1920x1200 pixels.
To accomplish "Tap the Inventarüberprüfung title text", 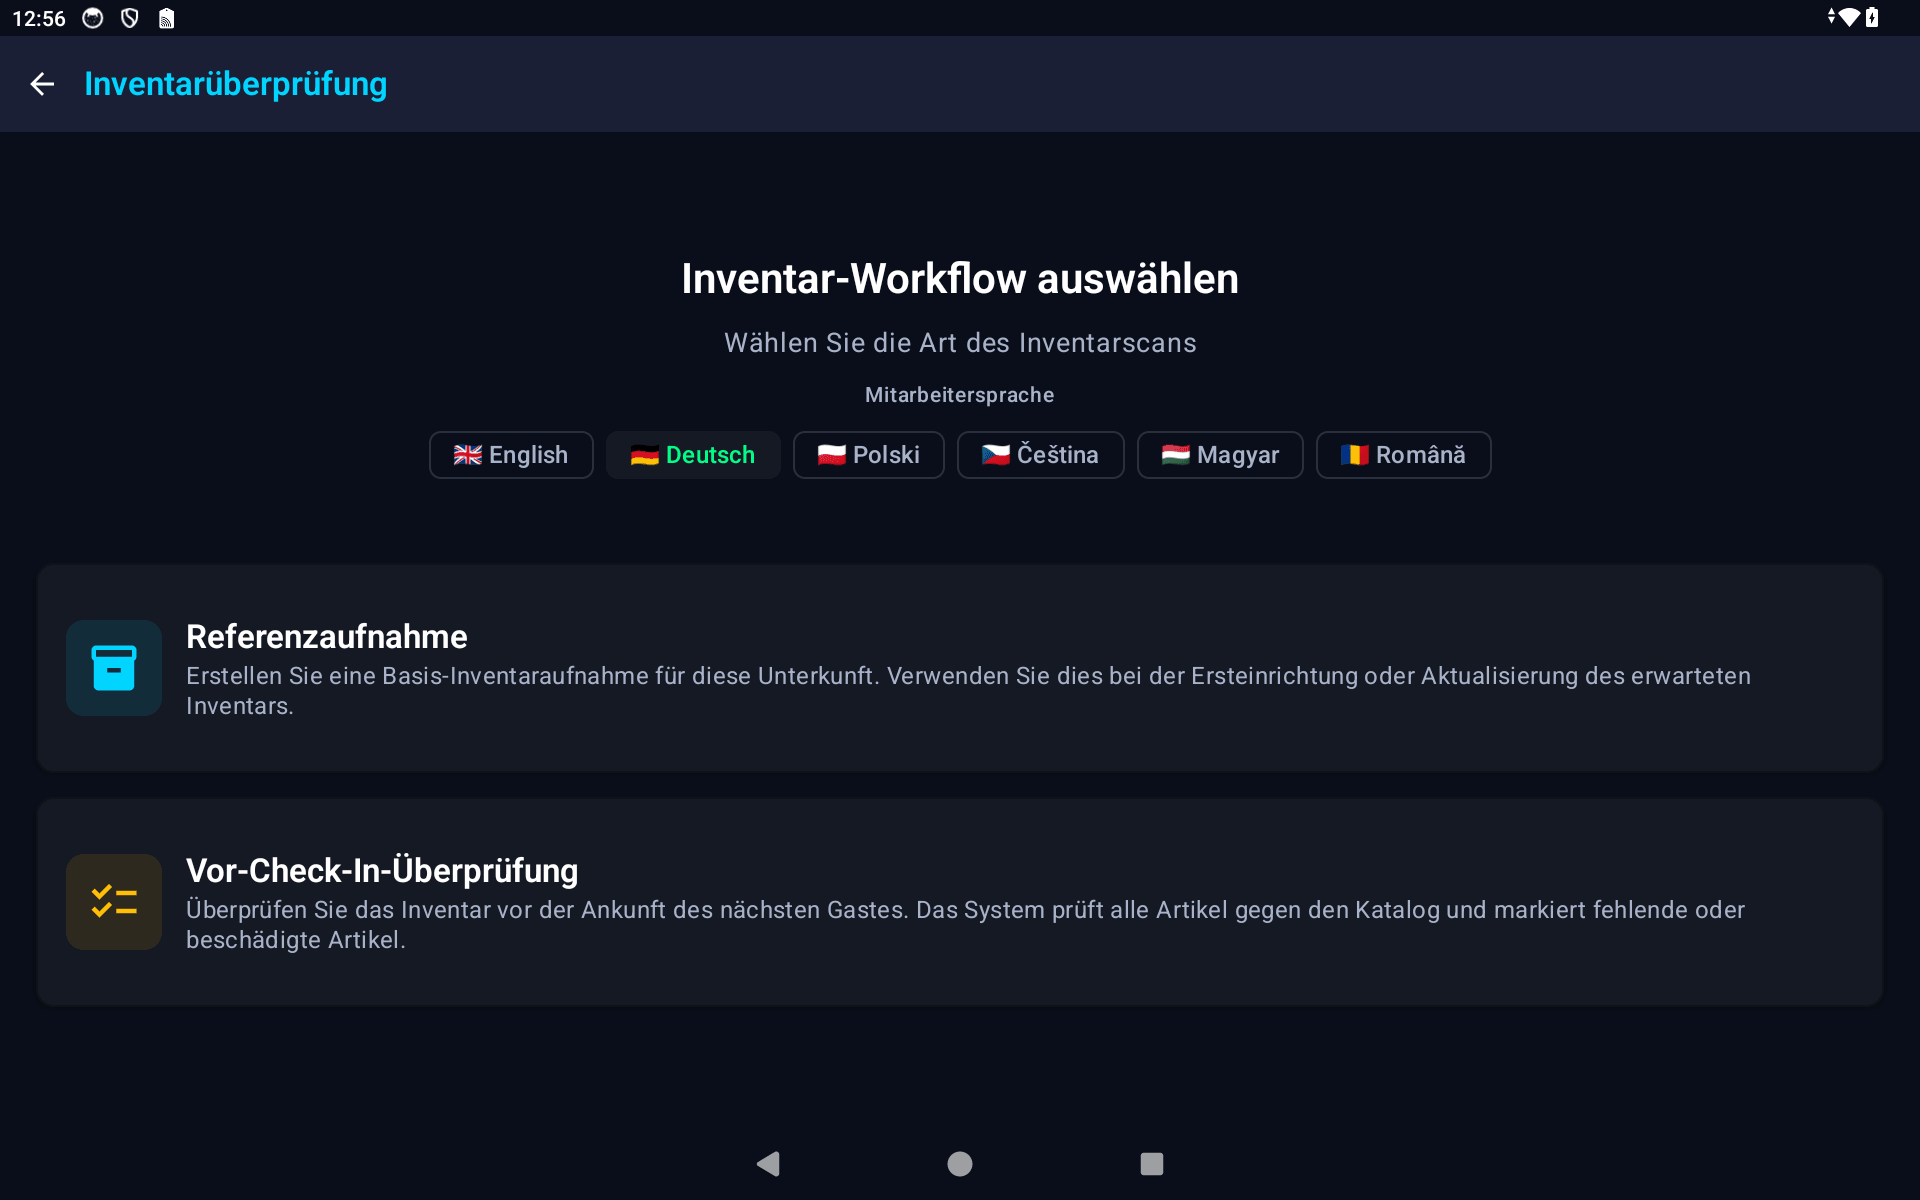I will [236, 84].
